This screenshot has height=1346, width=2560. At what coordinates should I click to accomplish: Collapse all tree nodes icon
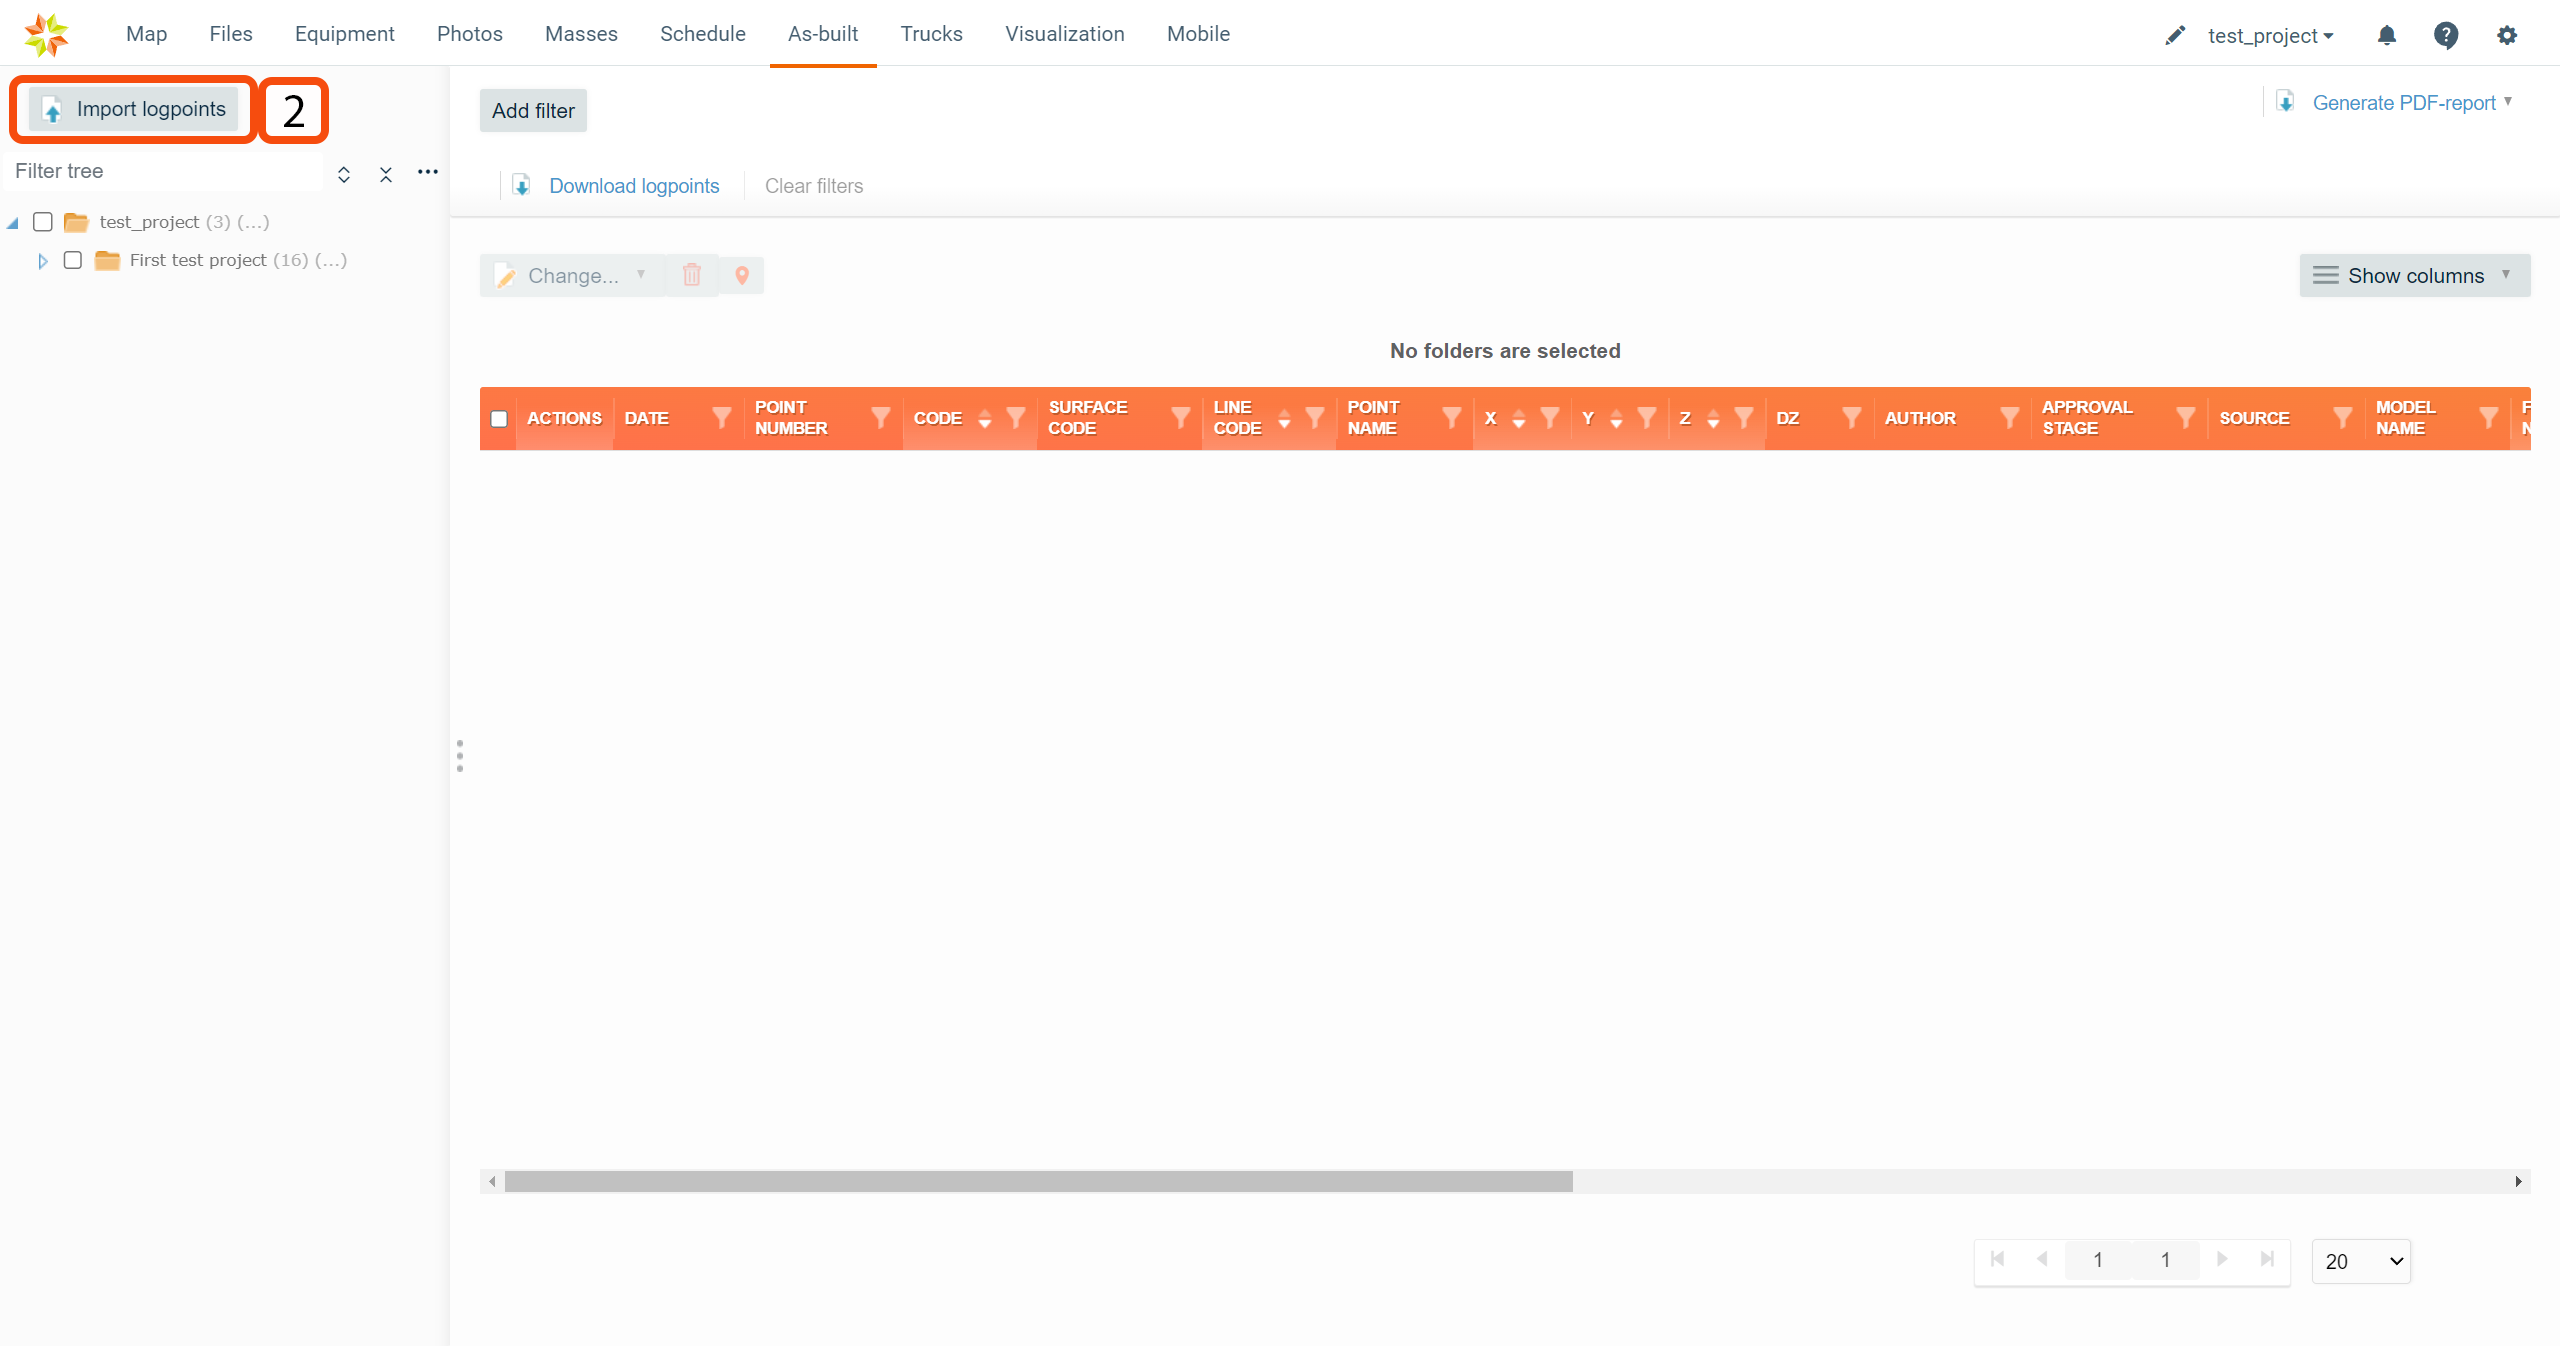[386, 174]
